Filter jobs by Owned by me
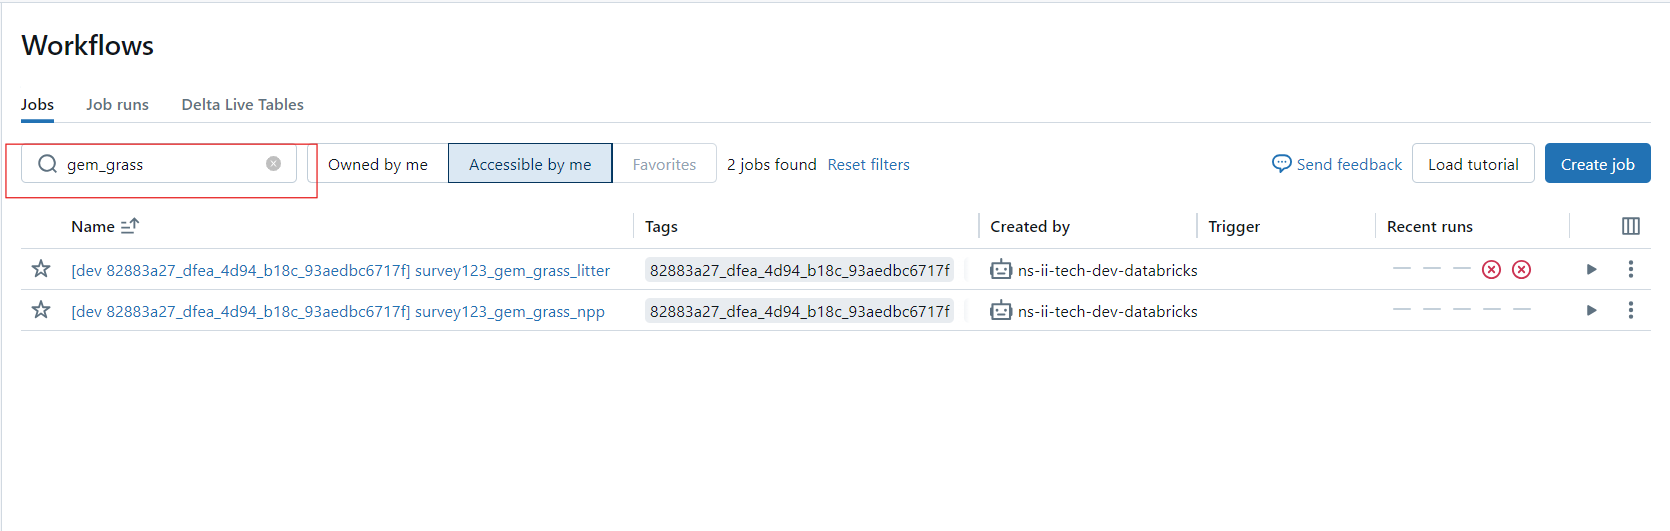1670x531 pixels. tap(378, 164)
